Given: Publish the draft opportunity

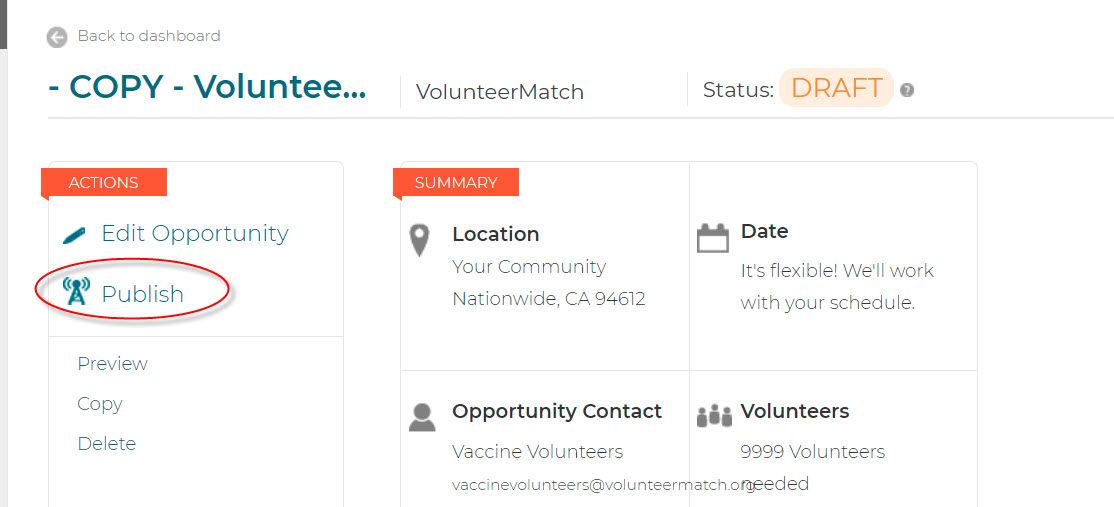Looking at the screenshot, I should click(142, 294).
